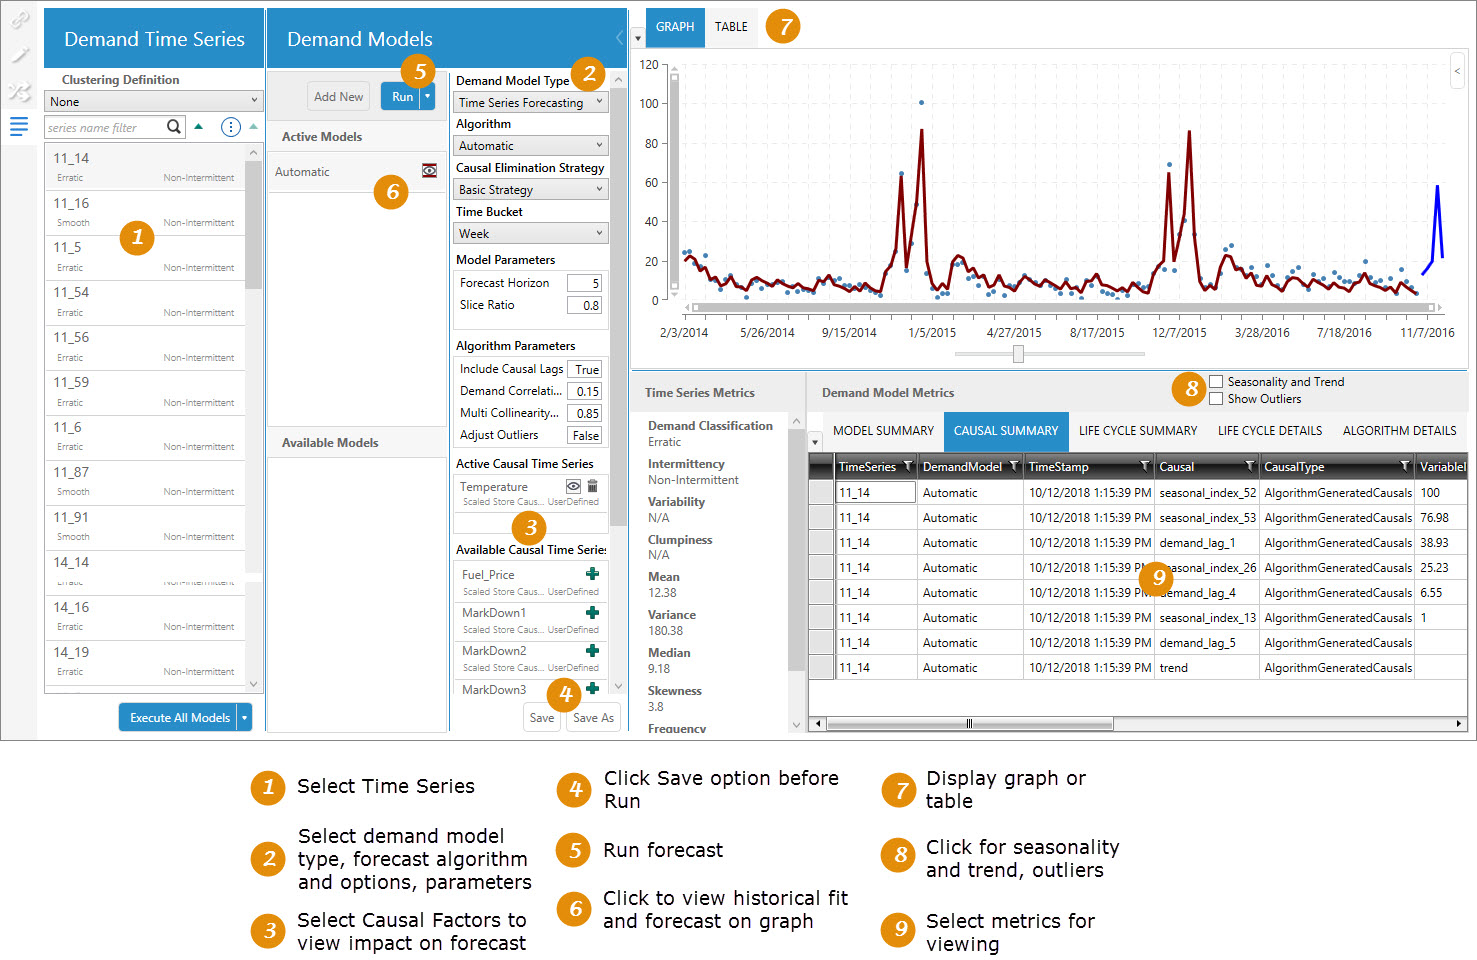Click the zoom slider handle below graph

pyautogui.click(x=1018, y=354)
